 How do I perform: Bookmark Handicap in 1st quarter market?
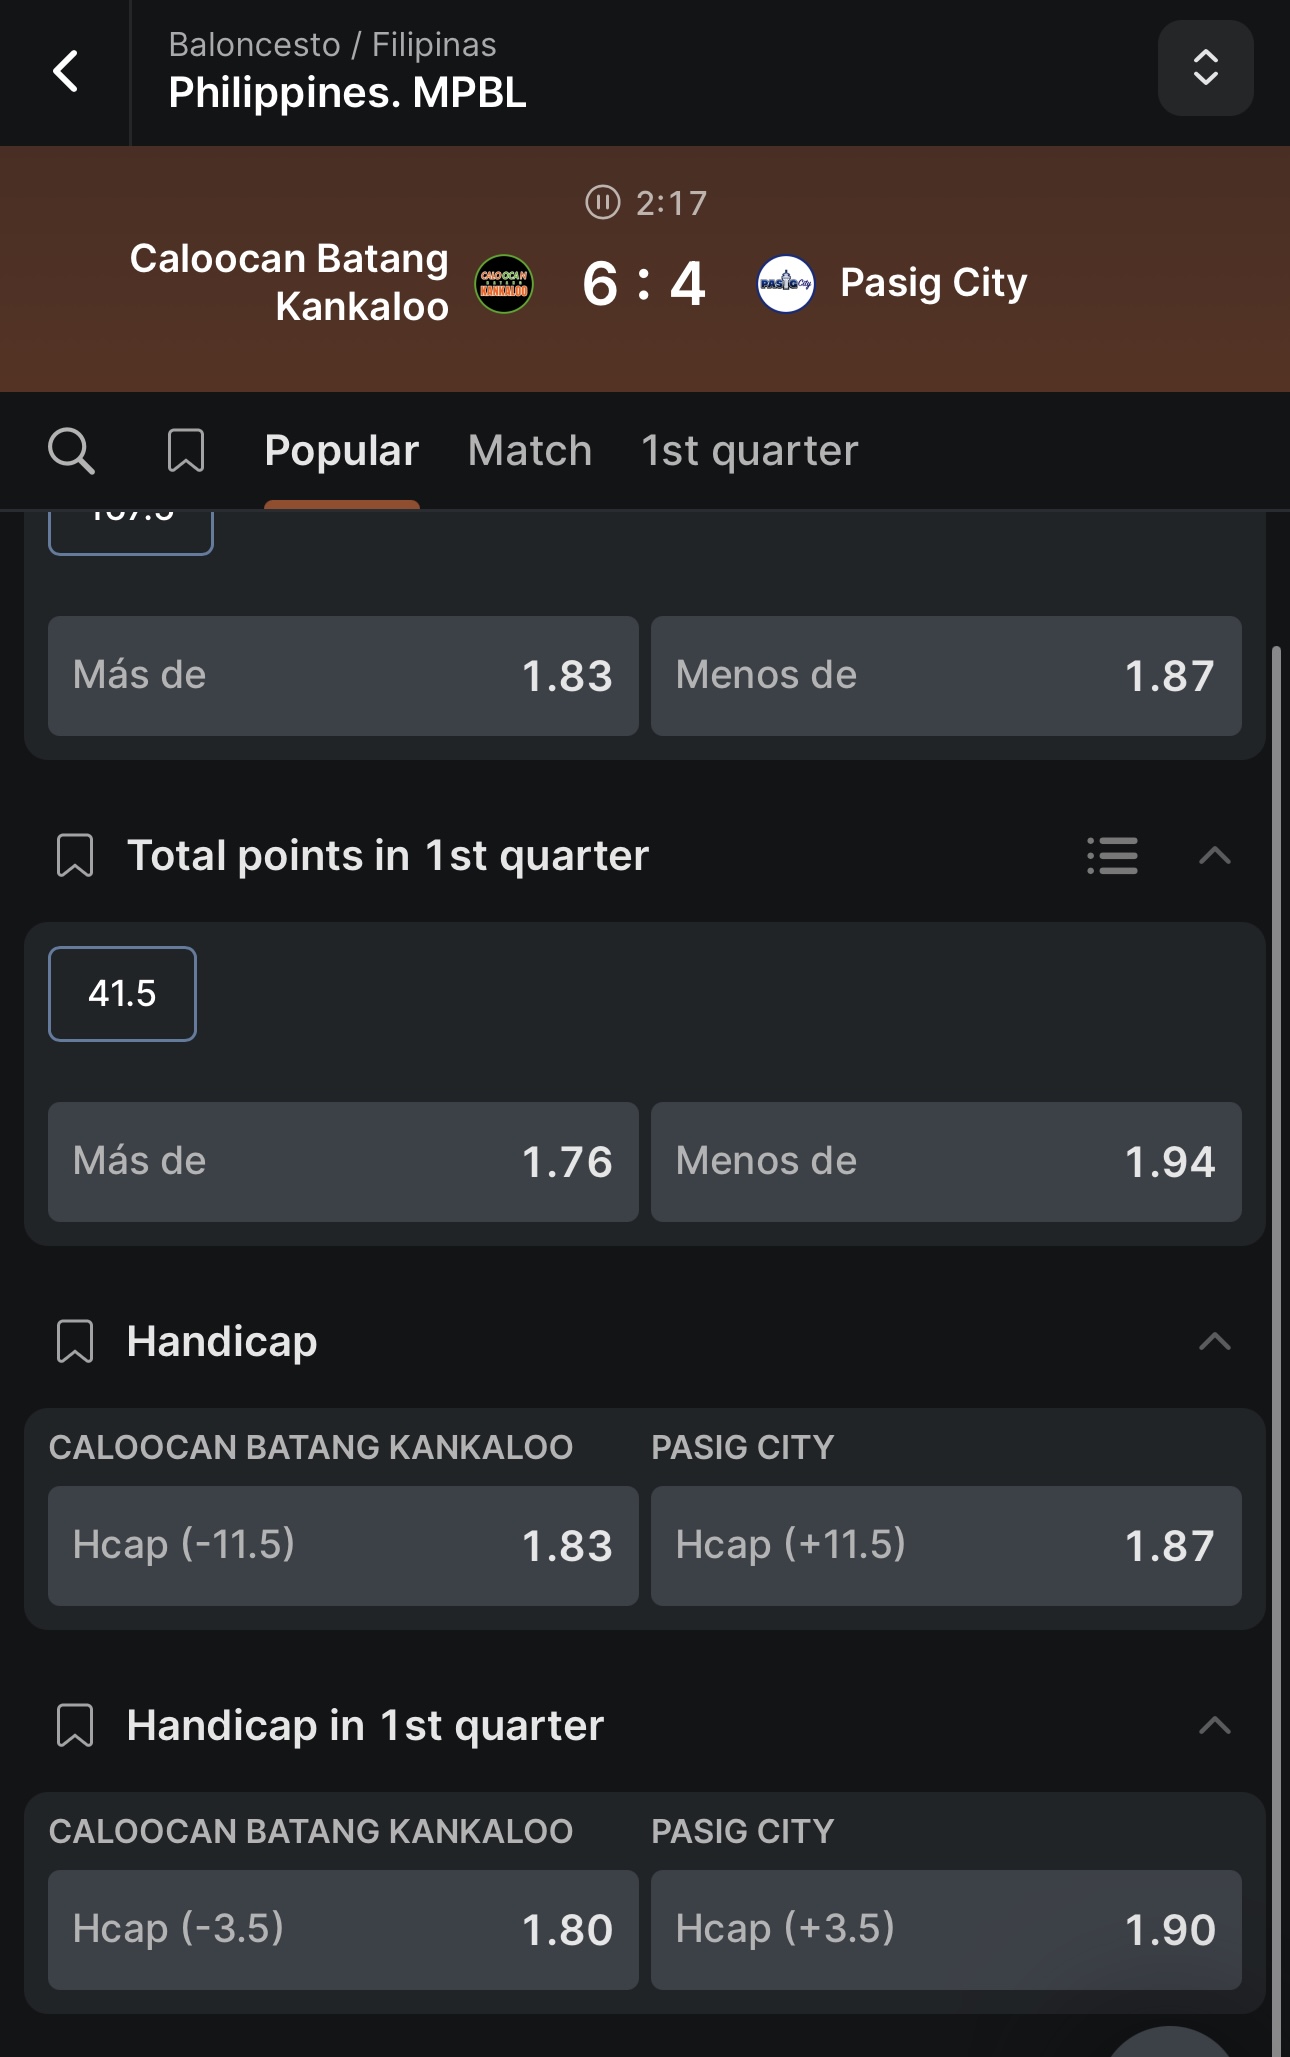[x=75, y=1726]
